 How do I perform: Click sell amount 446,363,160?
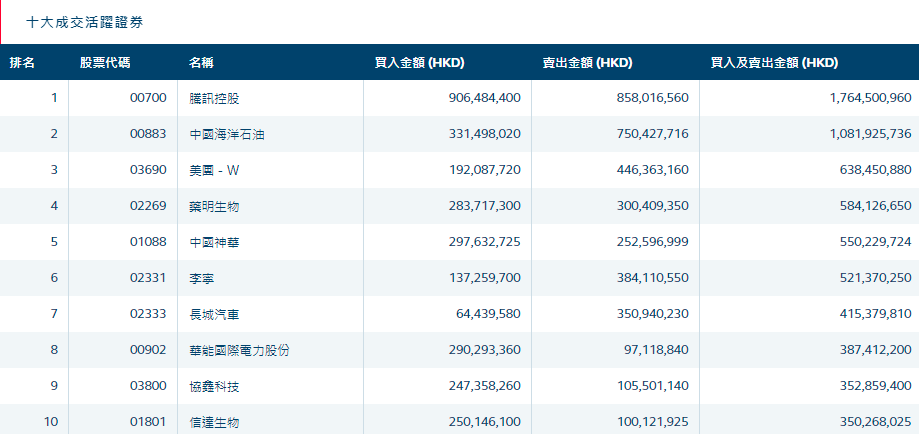pyautogui.click(x=653, y=170)
